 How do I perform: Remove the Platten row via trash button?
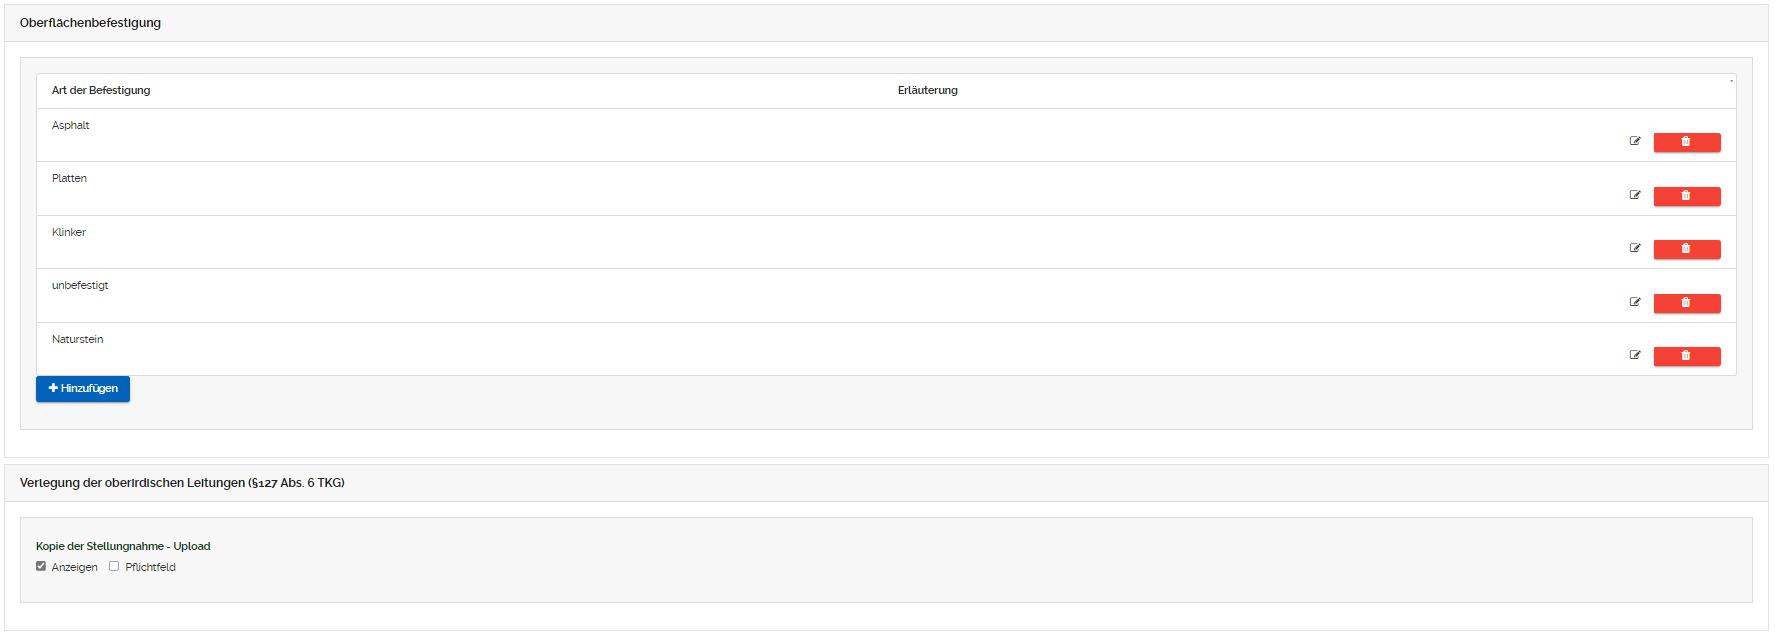(x=1686, y=196)
